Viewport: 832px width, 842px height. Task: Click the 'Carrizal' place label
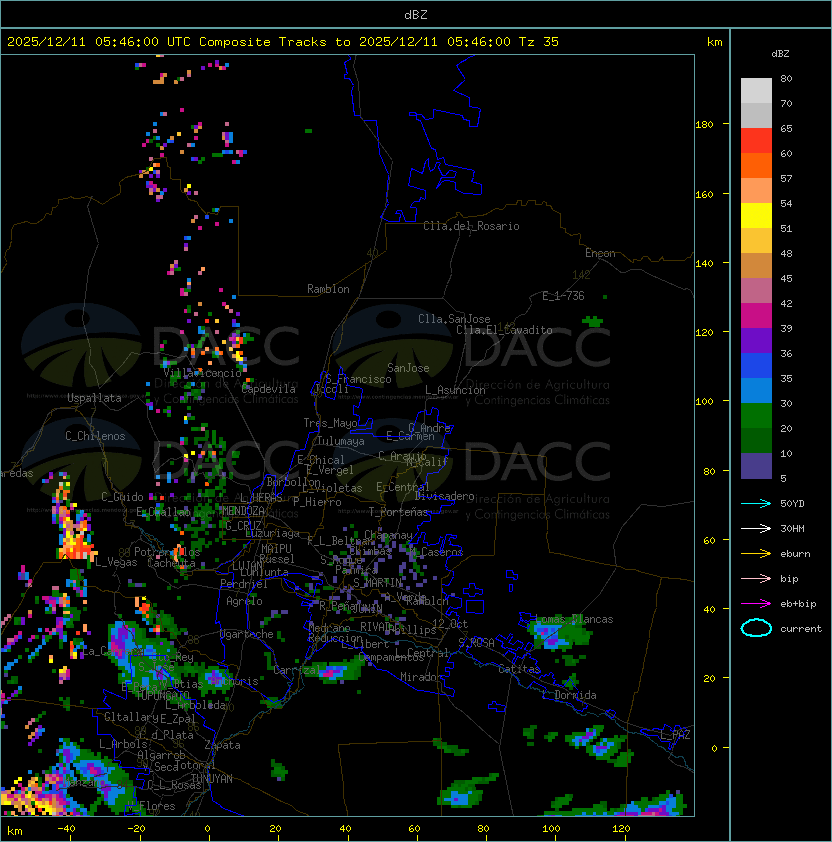pos(297,670)
